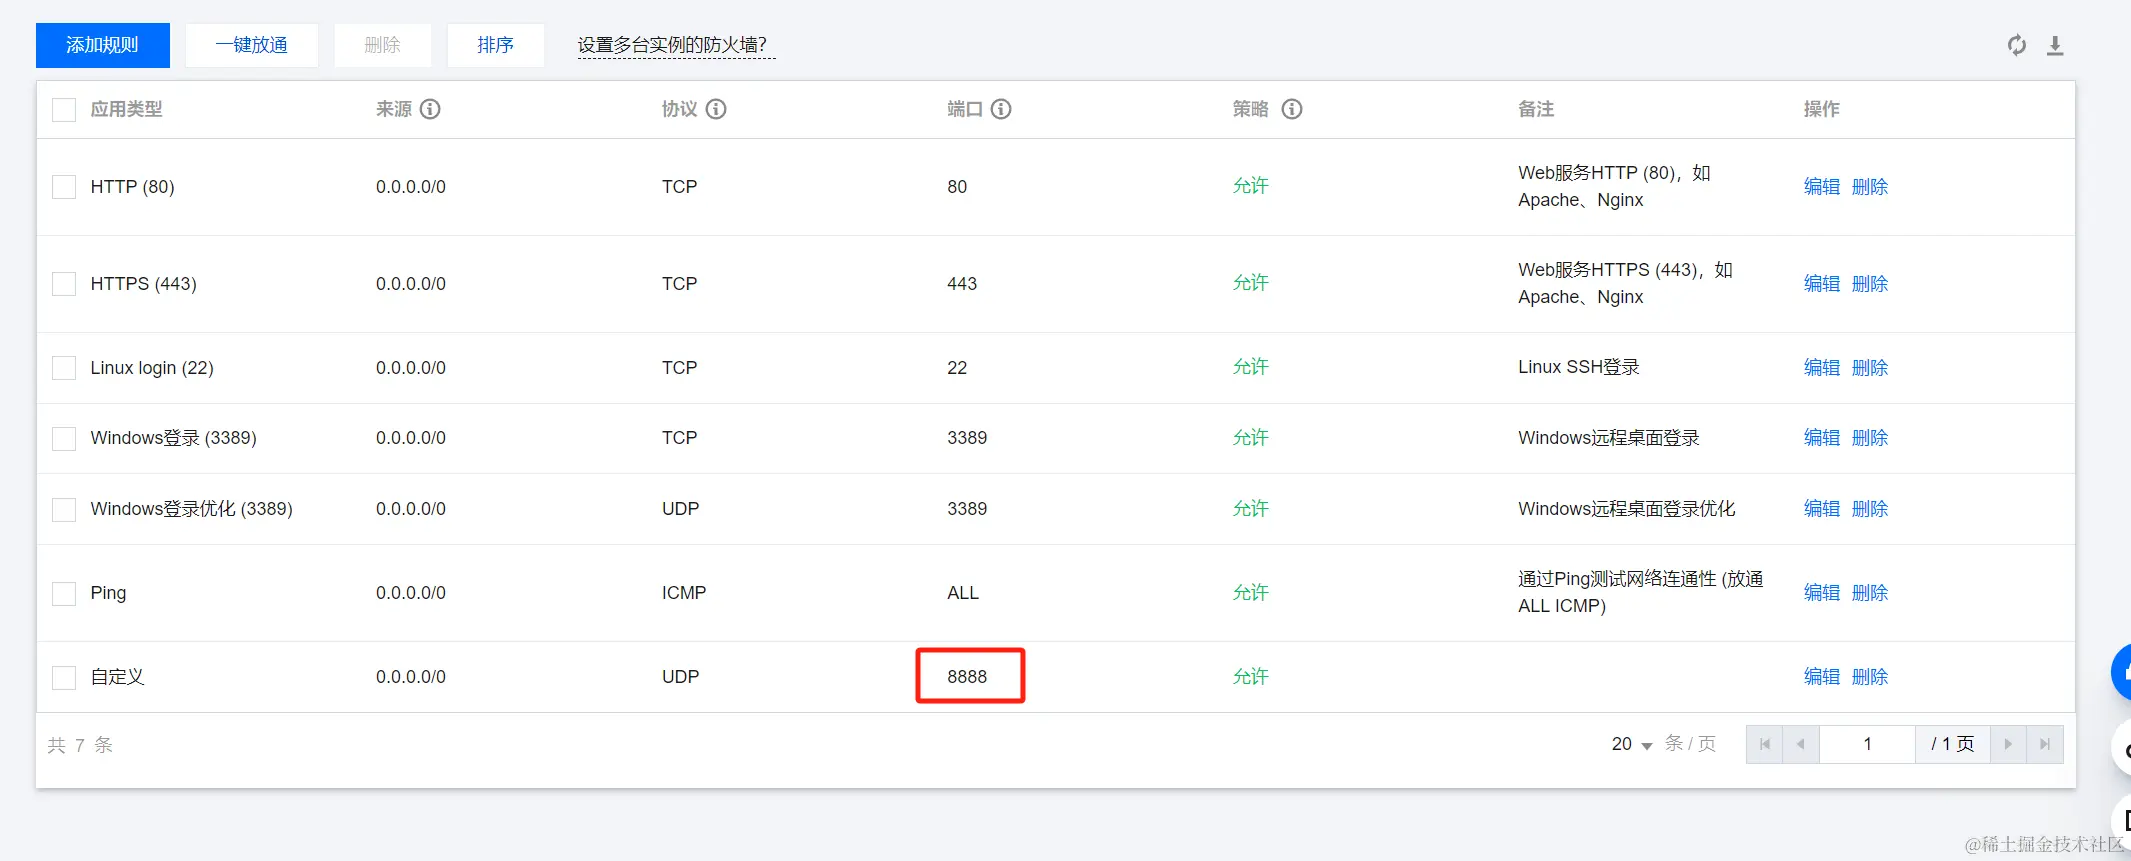Click the 排序 button
The image size is (2131, 861).
496,45
